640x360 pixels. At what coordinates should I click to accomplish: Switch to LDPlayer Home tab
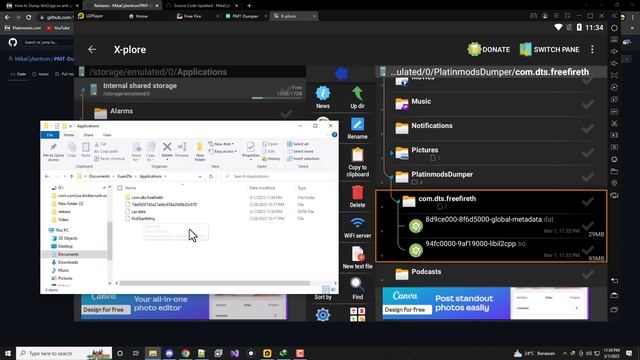(x=138, y=16)
